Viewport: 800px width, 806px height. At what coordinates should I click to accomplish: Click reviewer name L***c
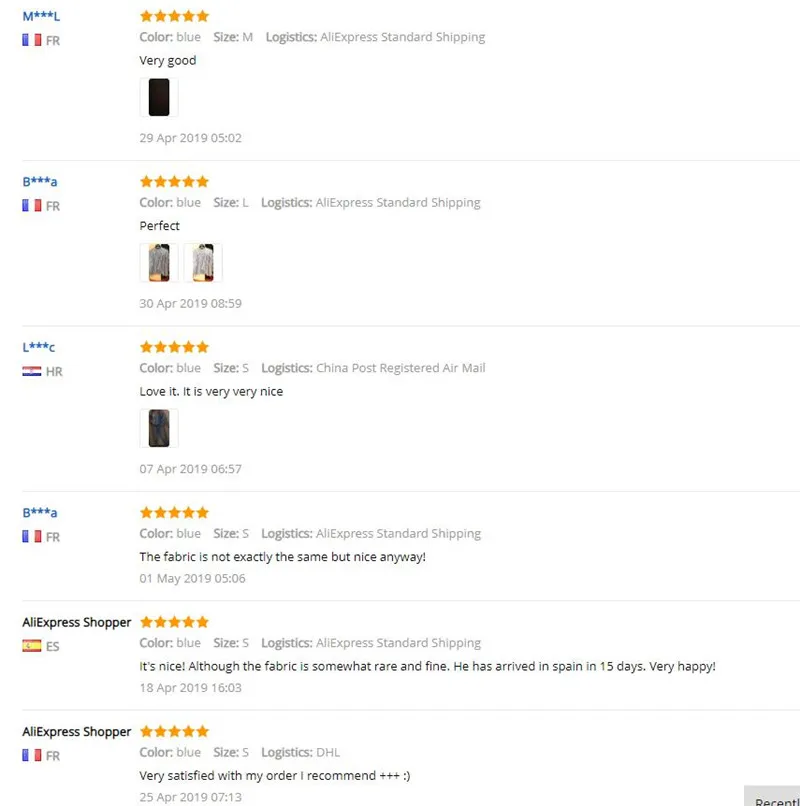pos(39,347)
